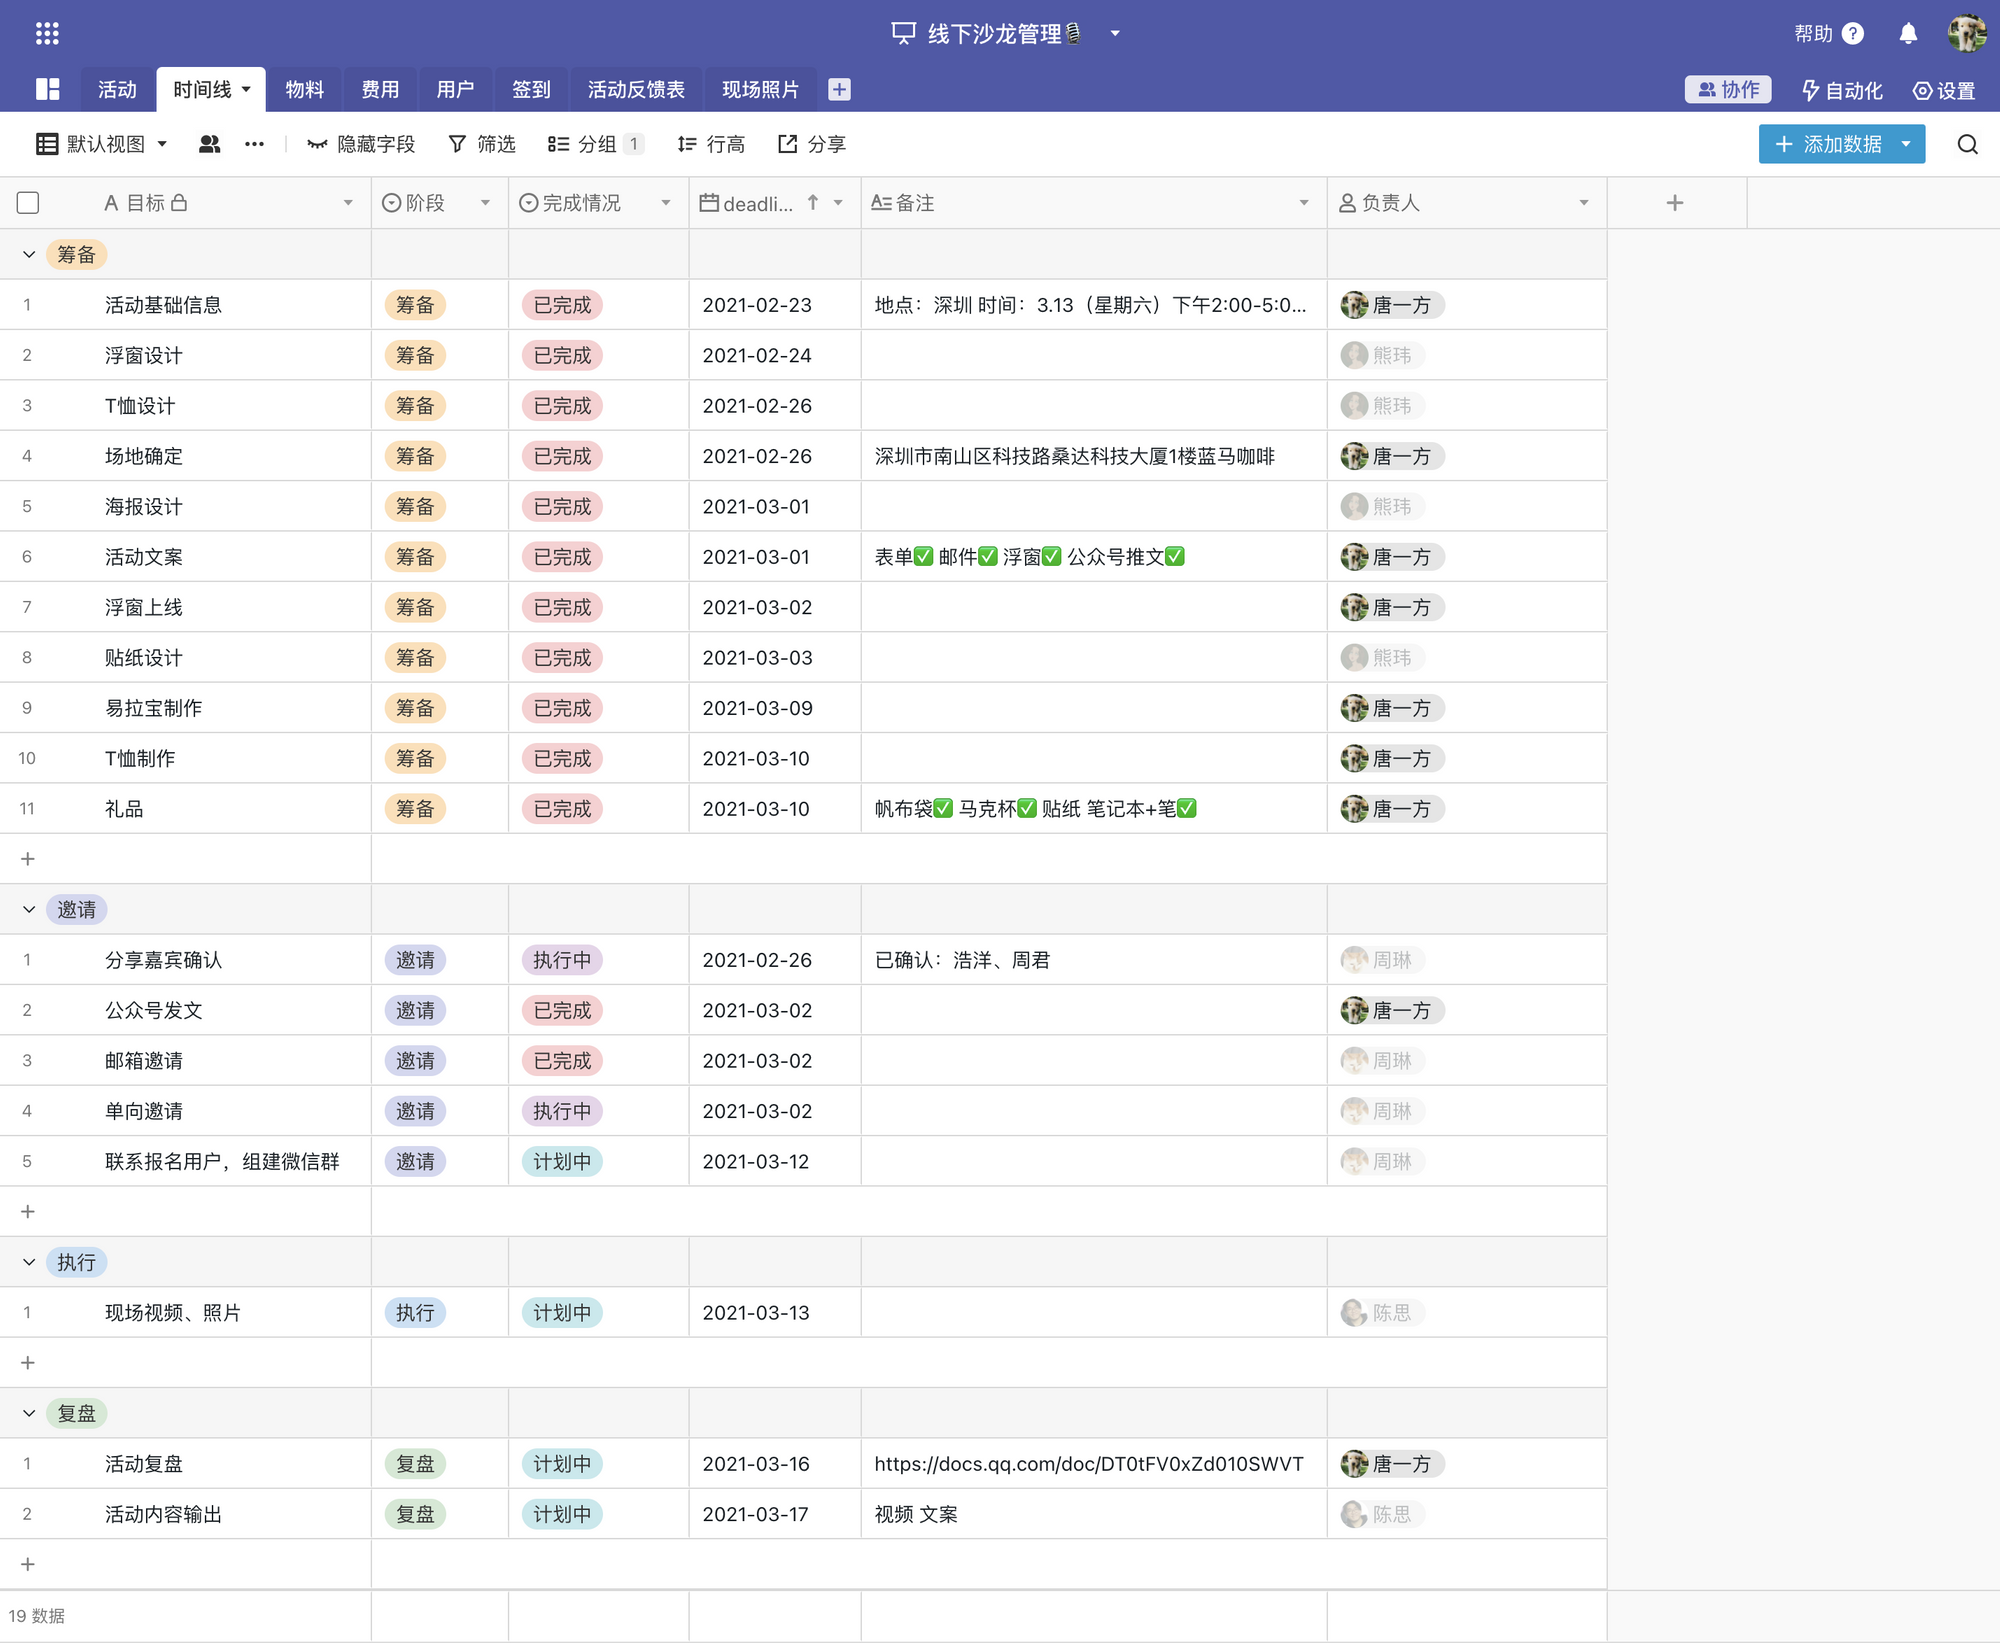Collapse the 筹备 group
The width and height of the screenshot is (2000, 1646).
click(x=29, y=254)
